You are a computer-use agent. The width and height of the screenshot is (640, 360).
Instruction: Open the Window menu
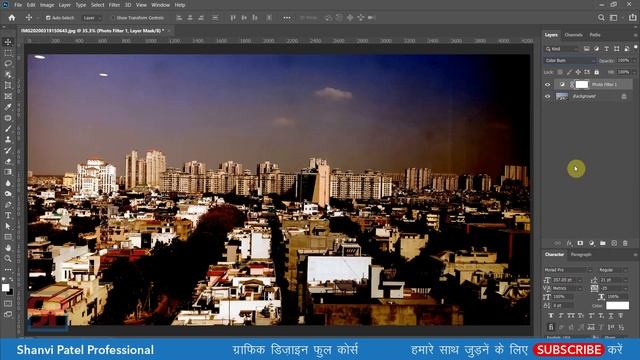tap(160, 5)
